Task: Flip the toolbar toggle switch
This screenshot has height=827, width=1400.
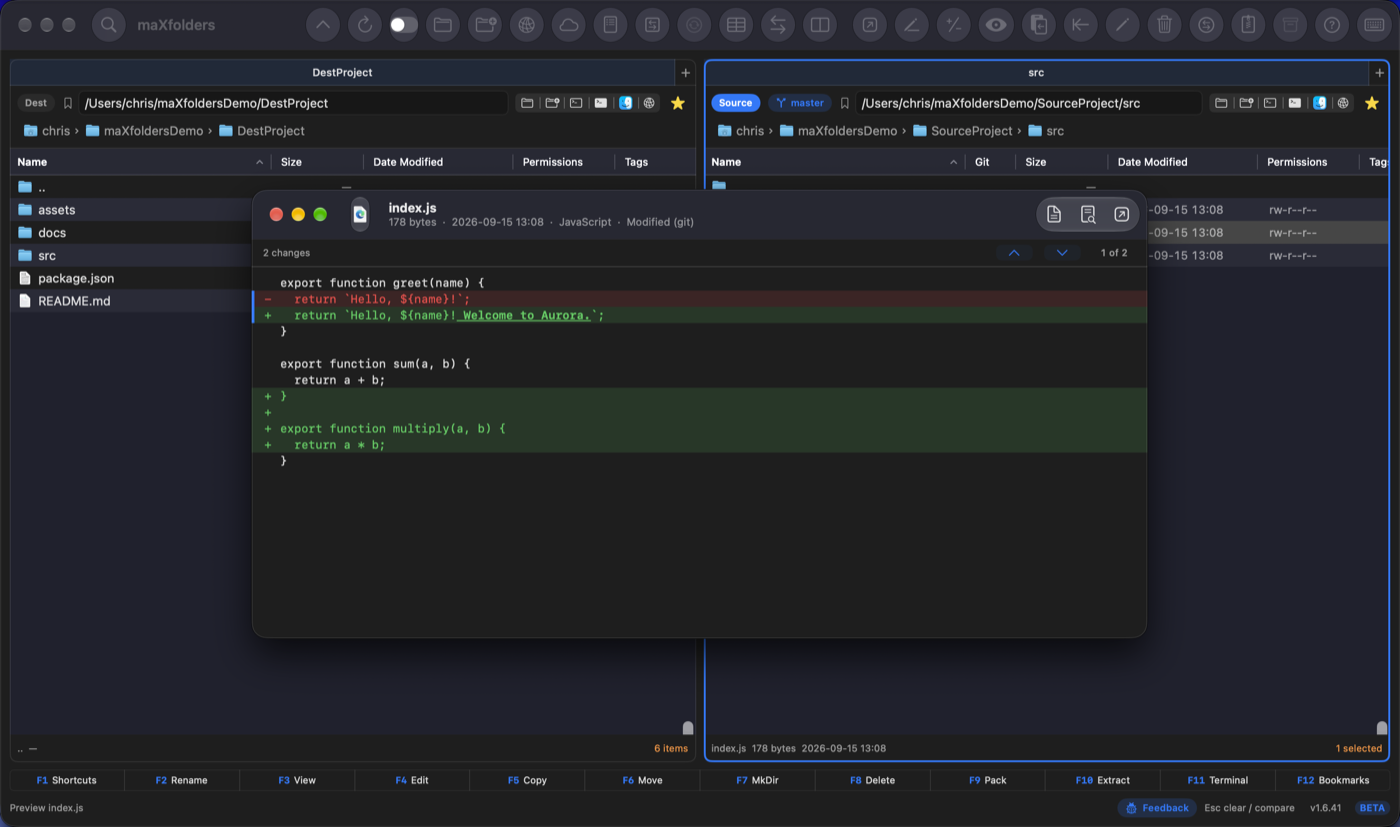Action: pos(404,25)
